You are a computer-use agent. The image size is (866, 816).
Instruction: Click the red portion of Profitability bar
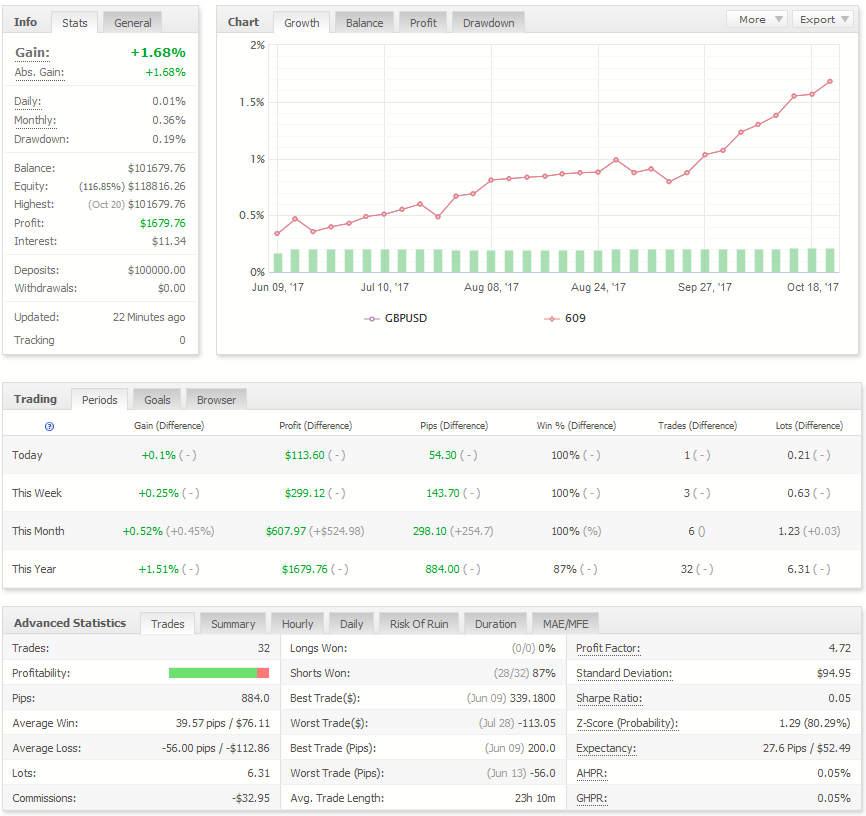pos(263,673)
